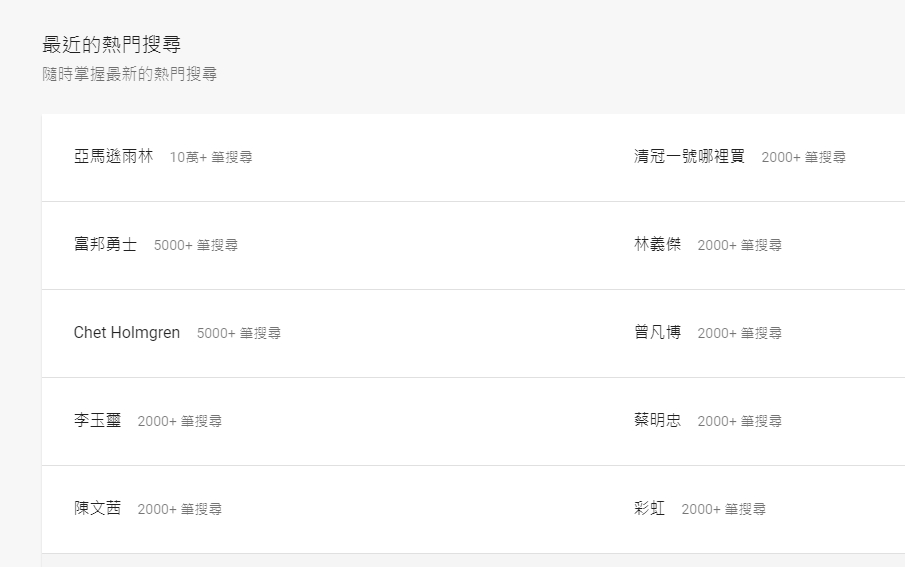Viewport: 905px width, 567px height.
Task: Select the 曾凡博 trending term
Action: point(657,333)
